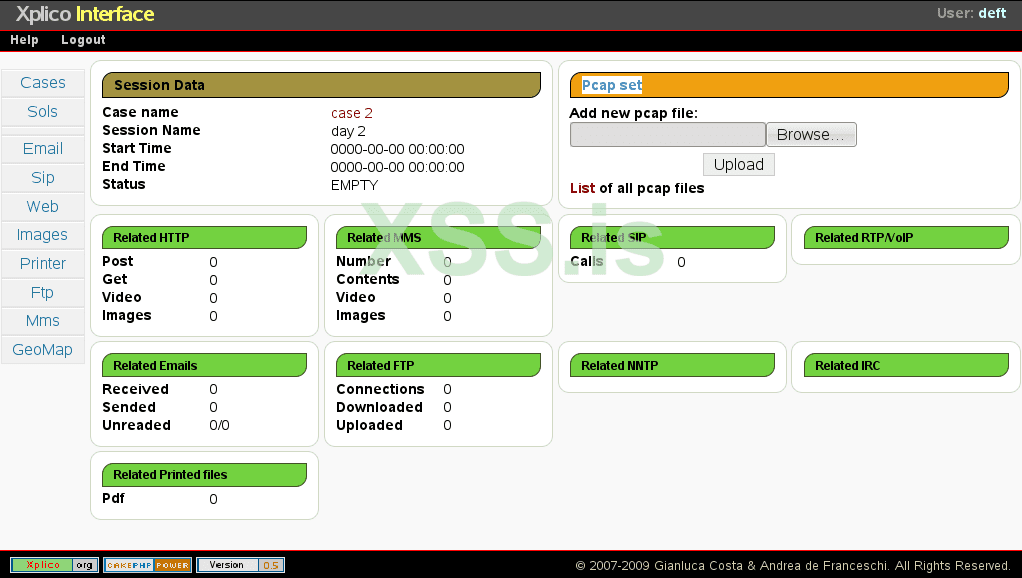
Task: Open the Cases section in the sidebar
Action: [x=42, y=82]
